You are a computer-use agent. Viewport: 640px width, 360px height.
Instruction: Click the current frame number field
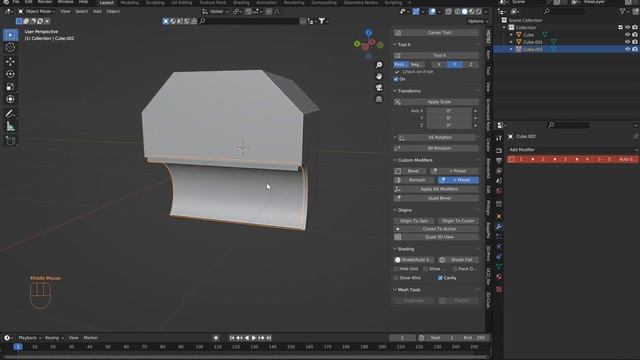(402, 338)
